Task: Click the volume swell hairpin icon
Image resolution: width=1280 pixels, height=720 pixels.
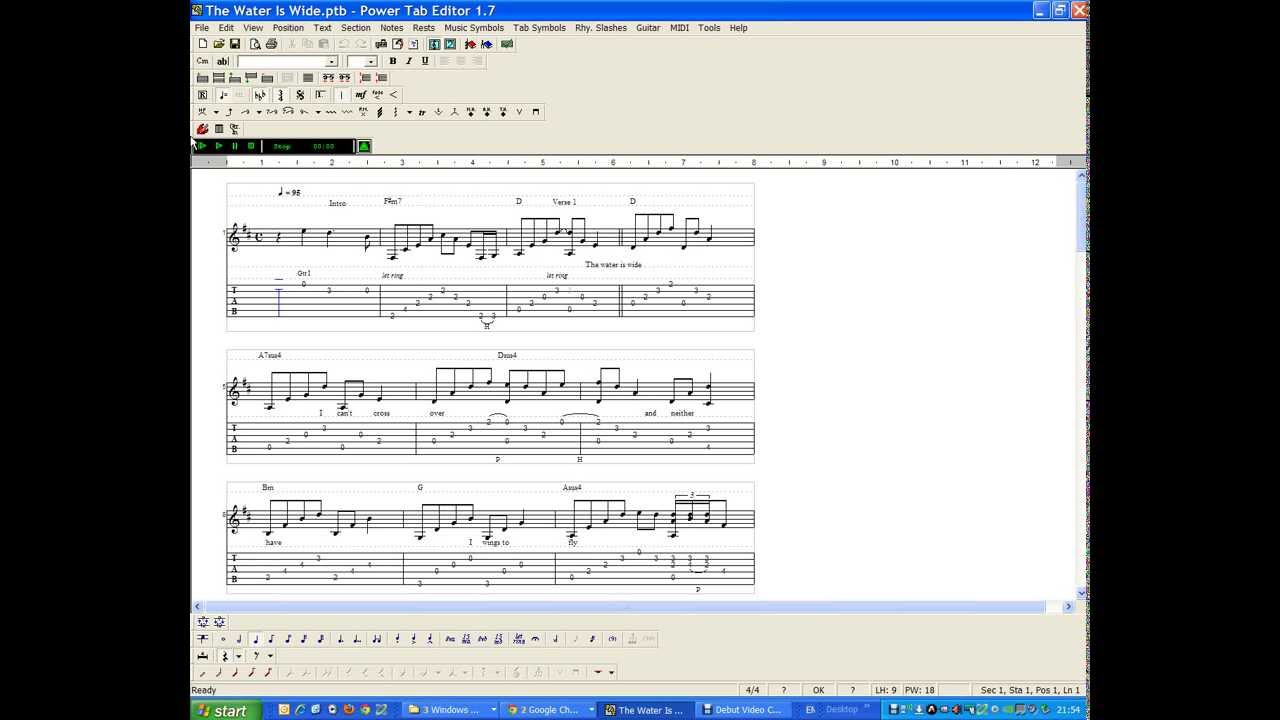Action: click(x=393, y=95)
